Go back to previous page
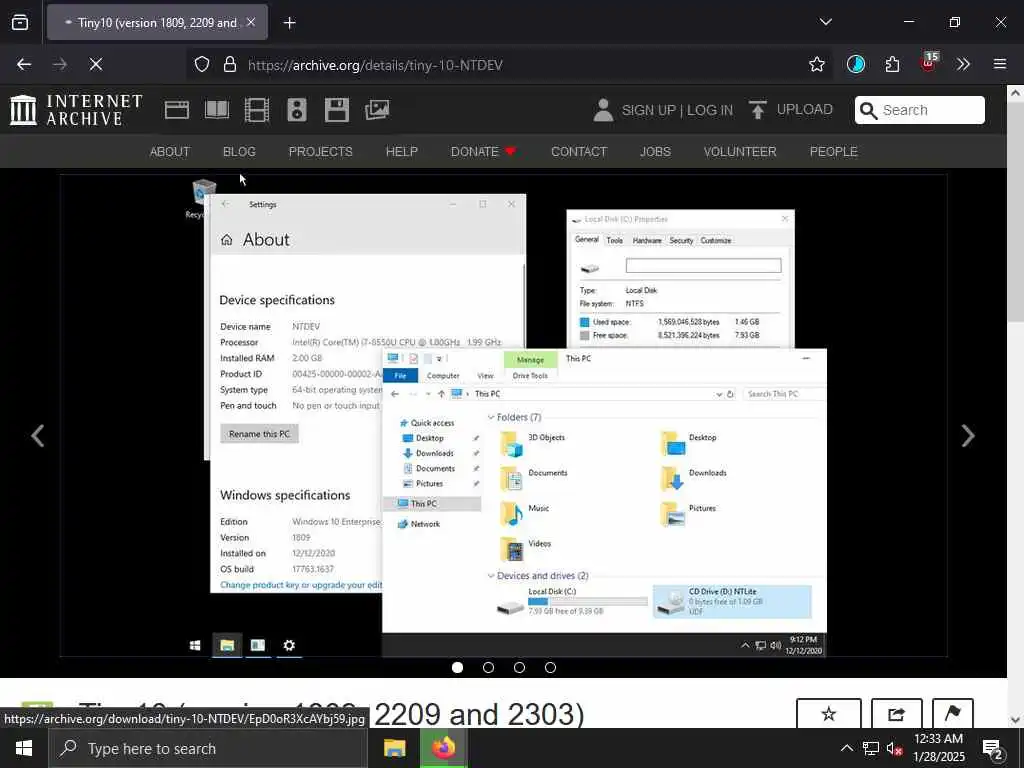Viewport: 1024px width, 768px height. click(x=24, y=64)
